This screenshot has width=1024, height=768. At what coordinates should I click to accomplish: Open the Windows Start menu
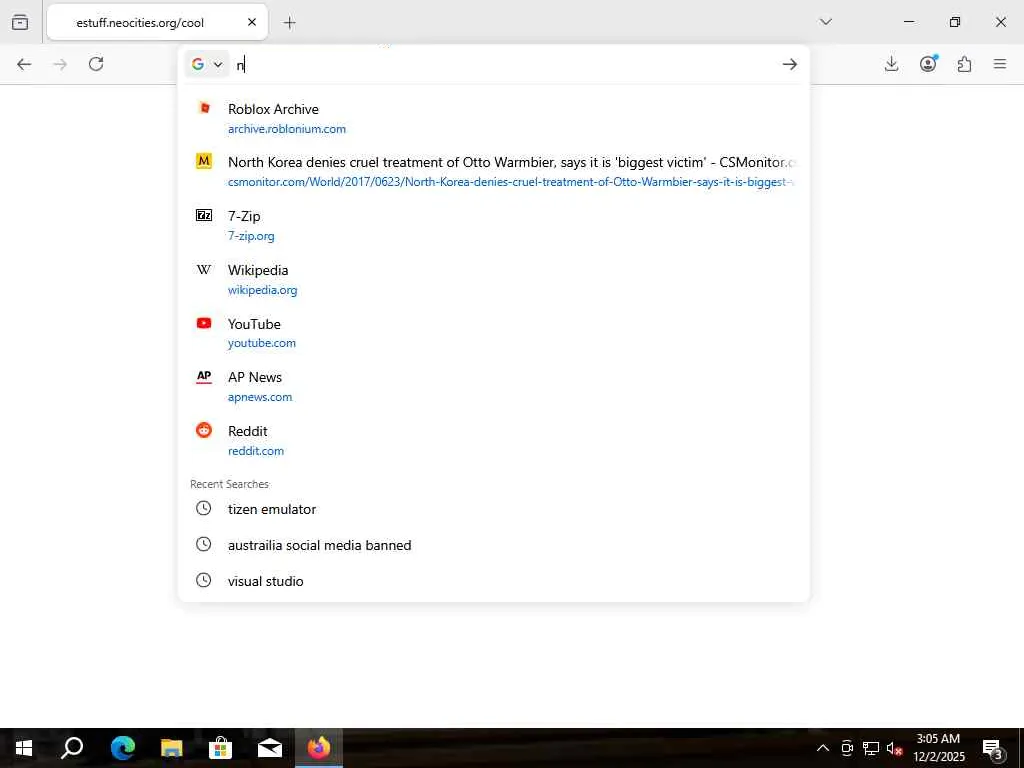[x=24, y=748]
